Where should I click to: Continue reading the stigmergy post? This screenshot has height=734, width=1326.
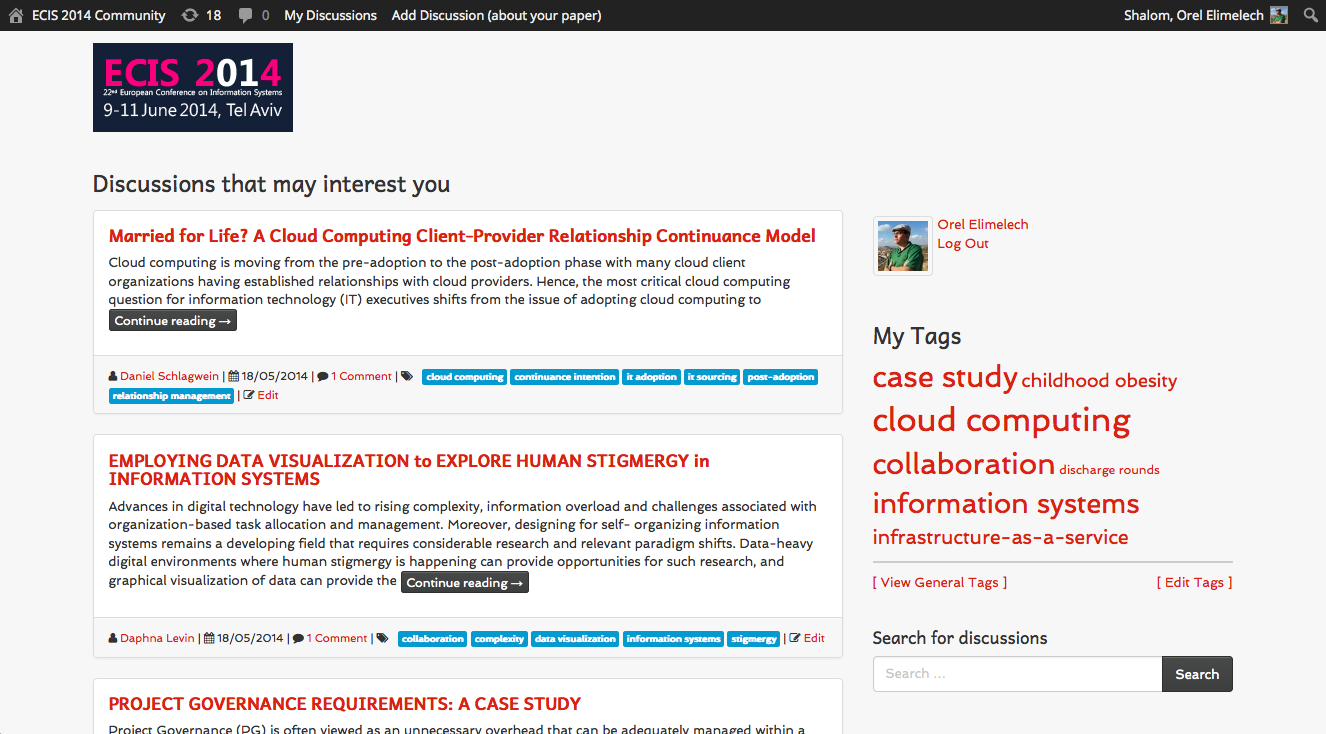465,583
